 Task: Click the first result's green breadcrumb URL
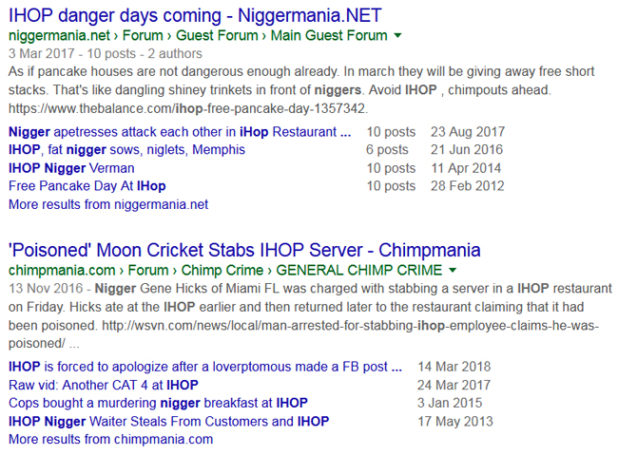click(x=198, y=36)
